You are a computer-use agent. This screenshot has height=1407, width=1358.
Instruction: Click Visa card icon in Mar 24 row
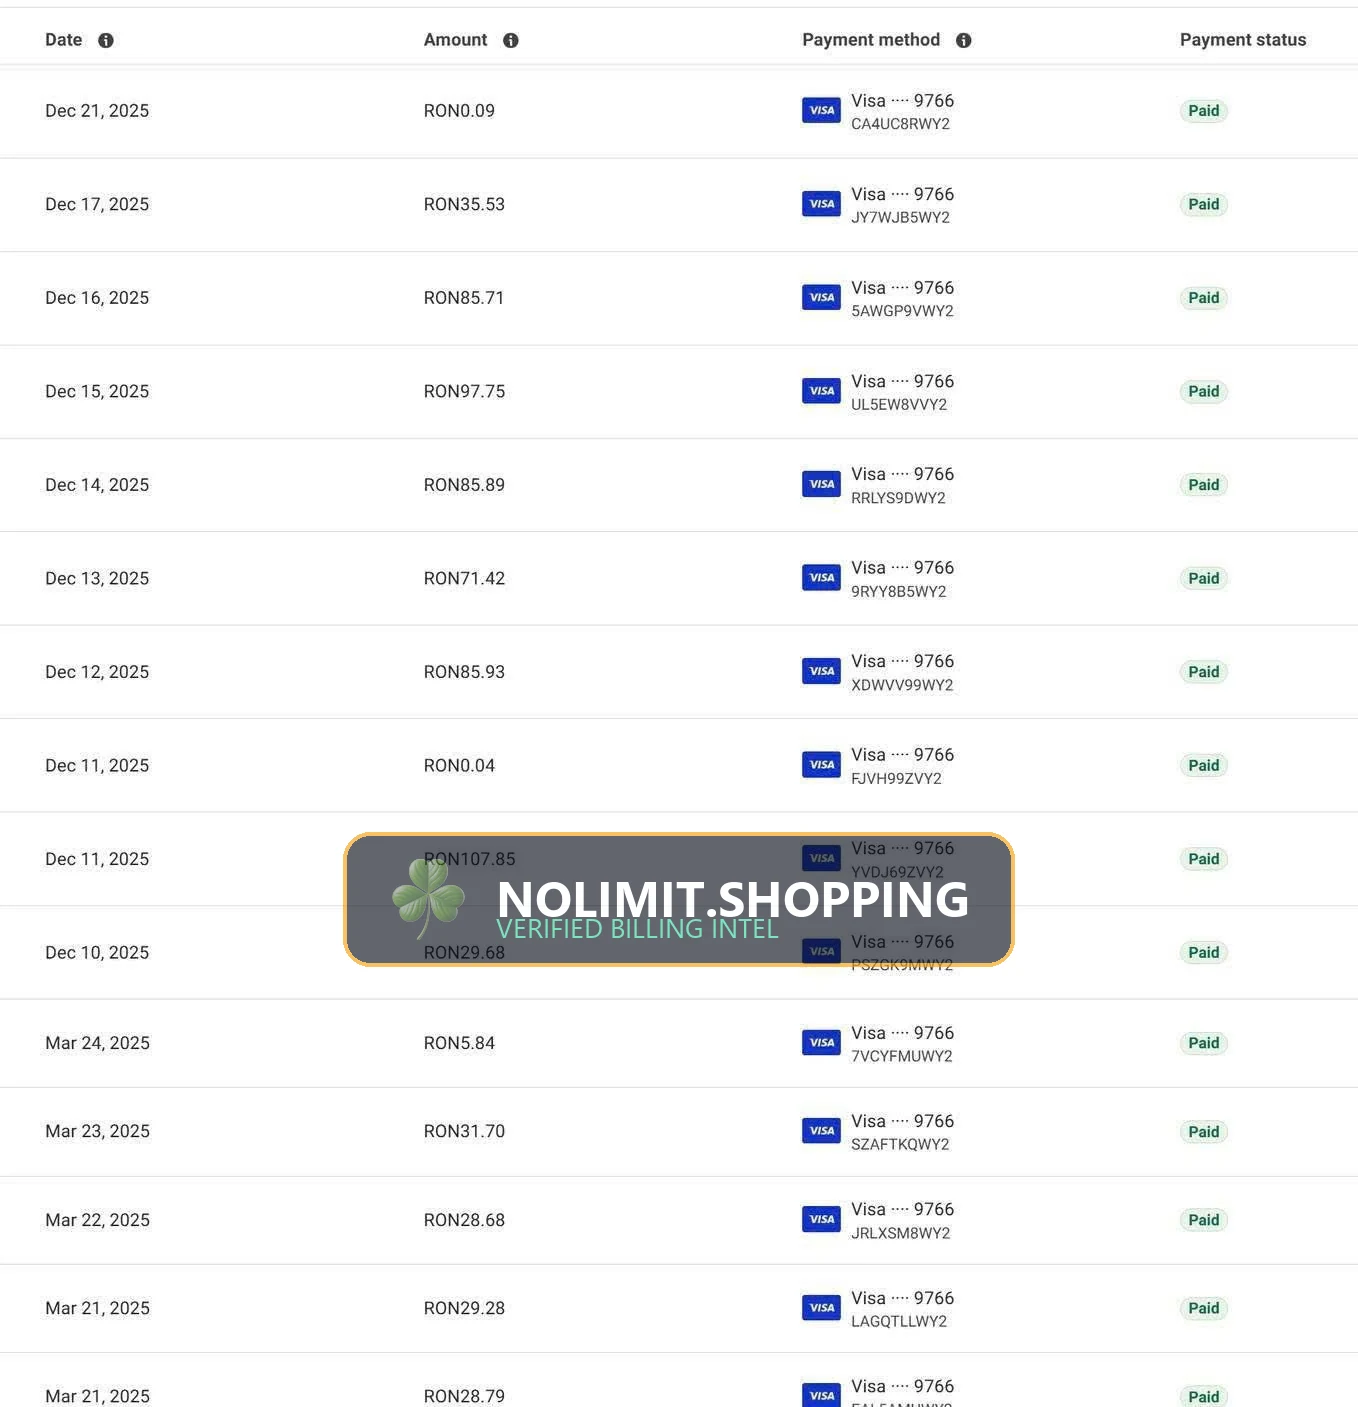tap(821, 1042)
